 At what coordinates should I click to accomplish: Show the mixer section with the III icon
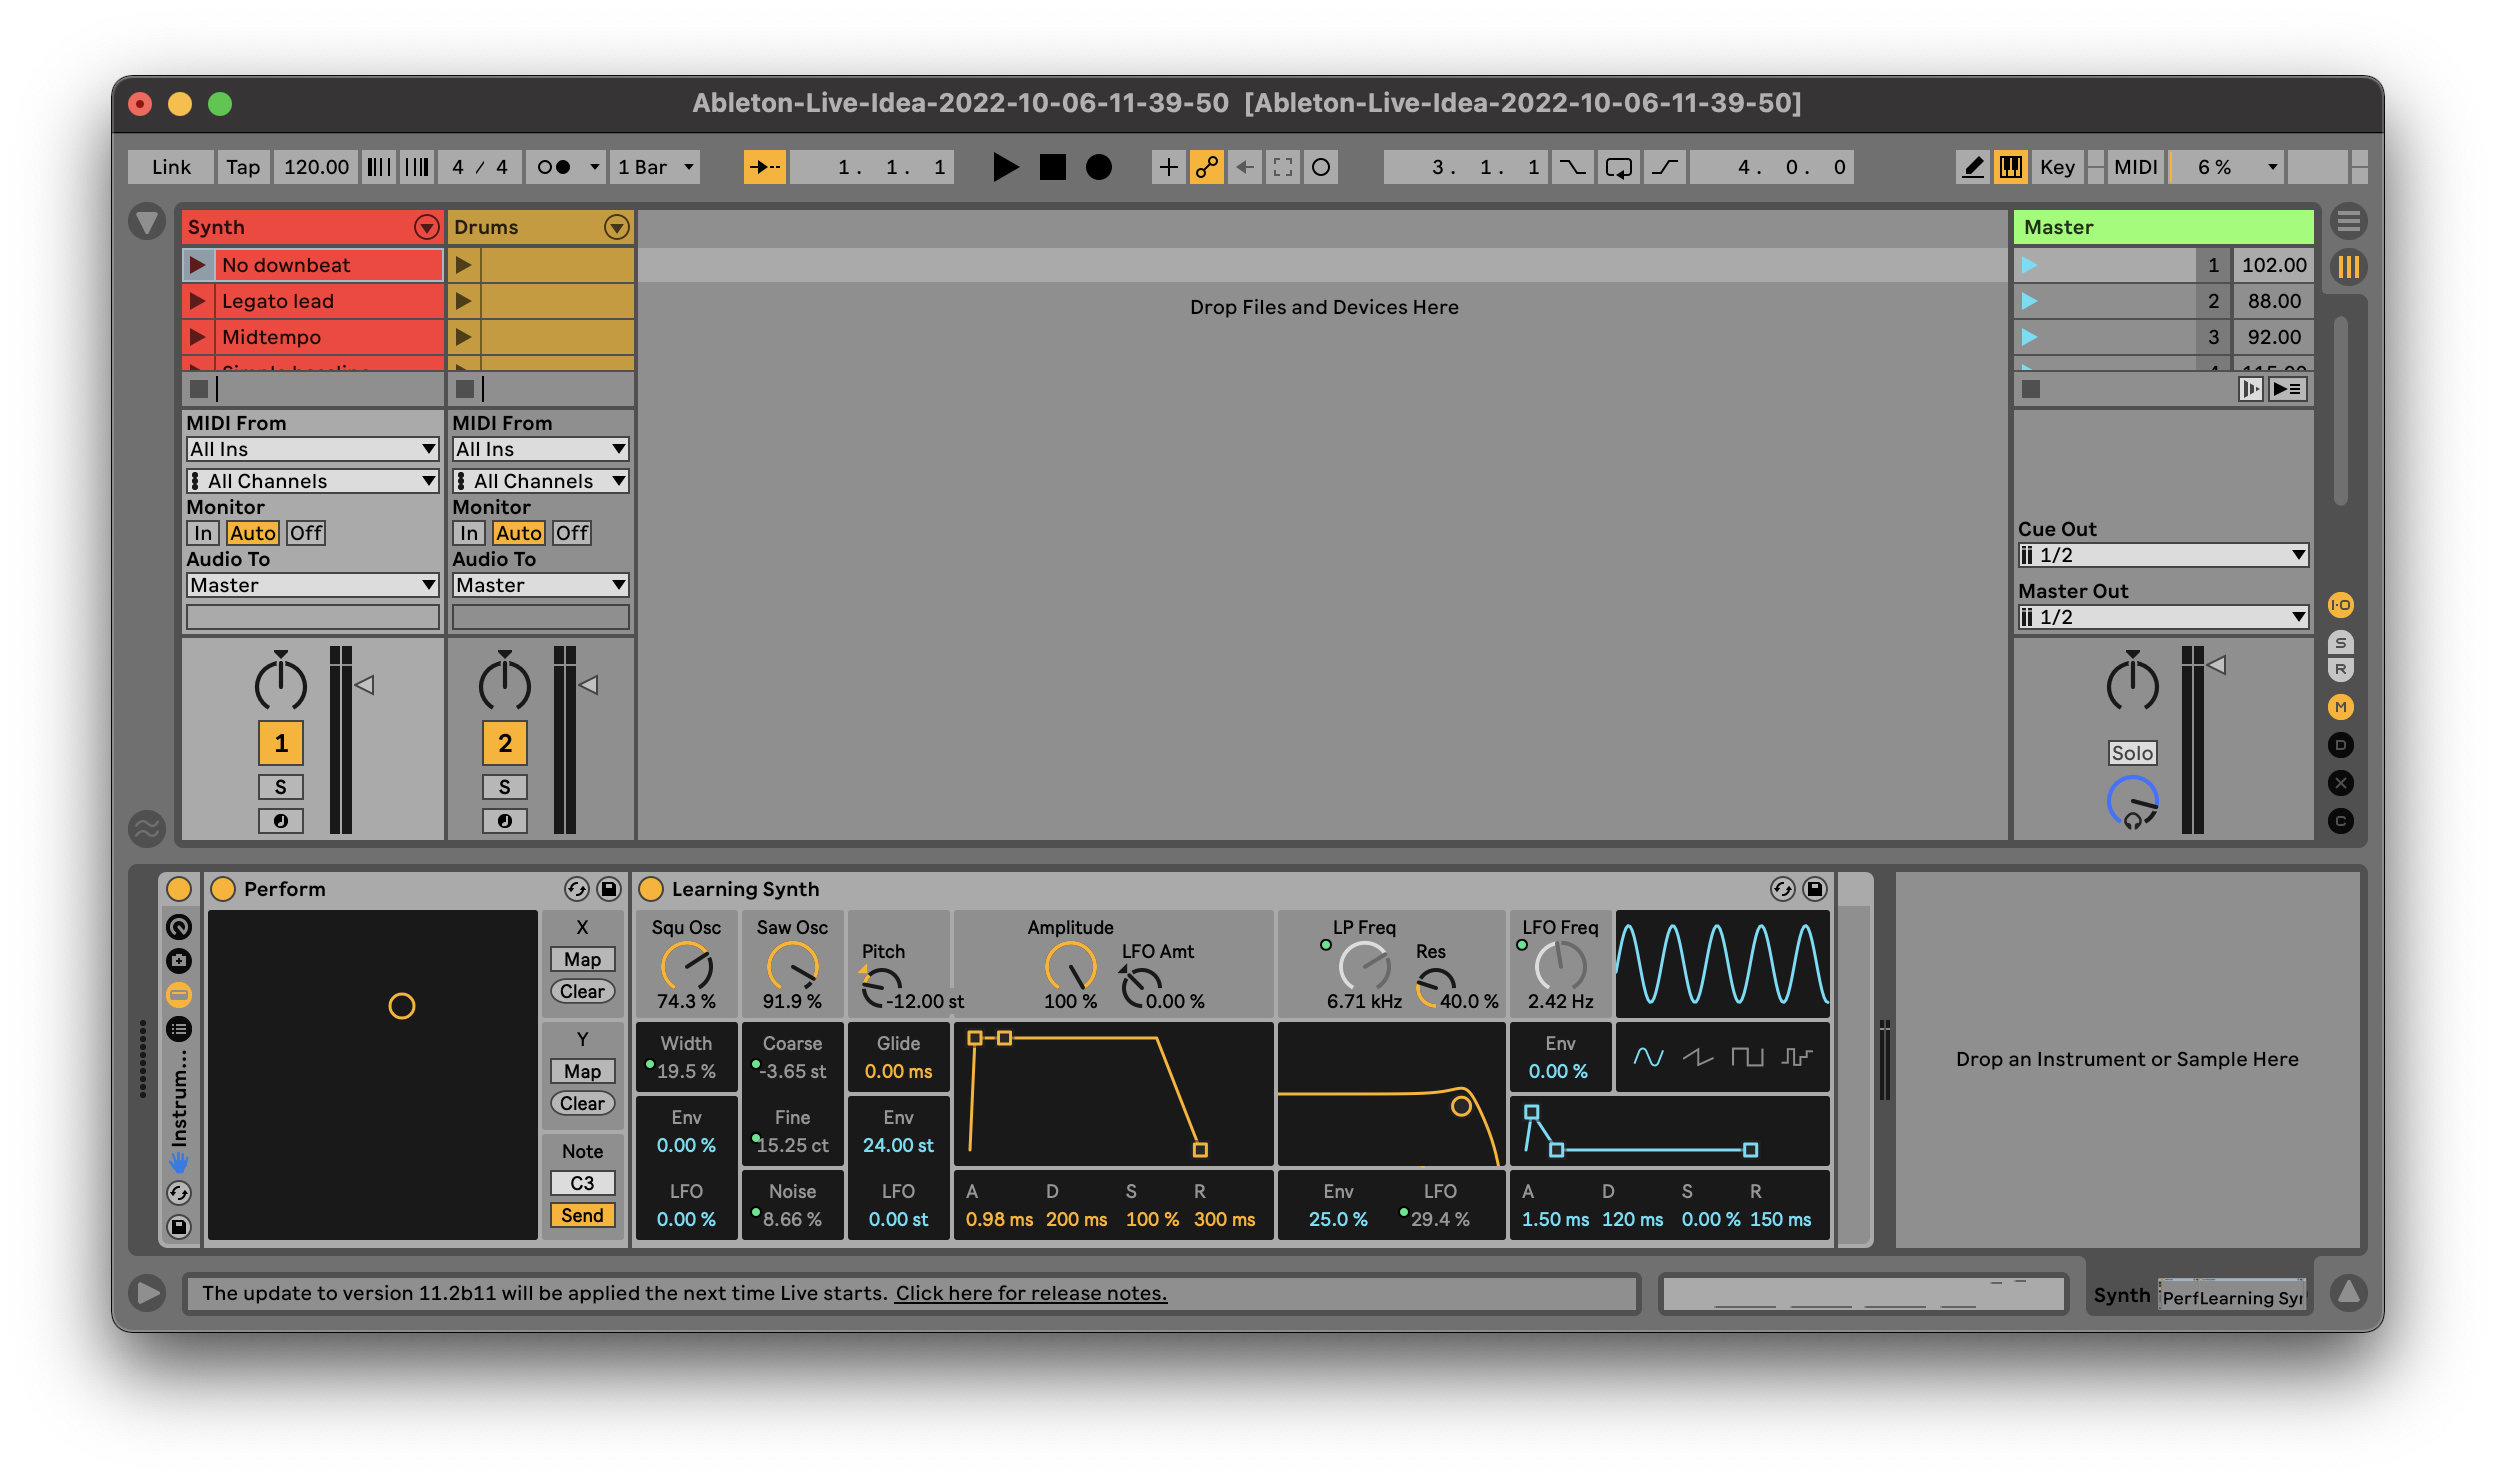[x=2350, y=265]
